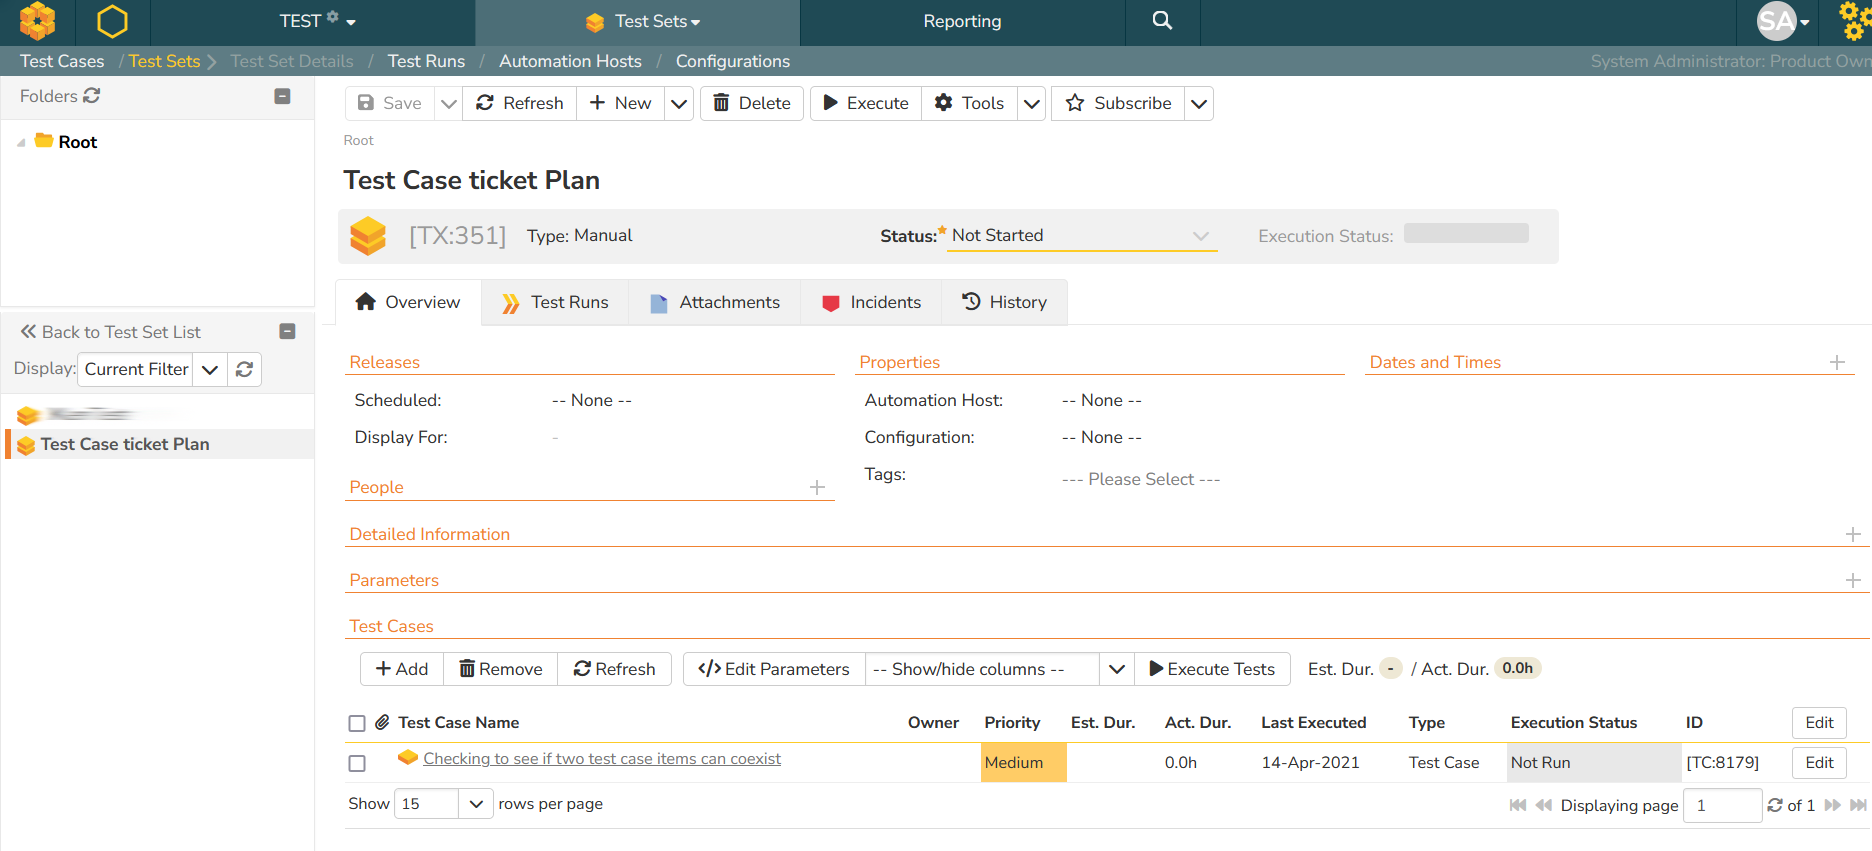Click the Delete trash button
The image size is (1872, 851).
[752, 103]
